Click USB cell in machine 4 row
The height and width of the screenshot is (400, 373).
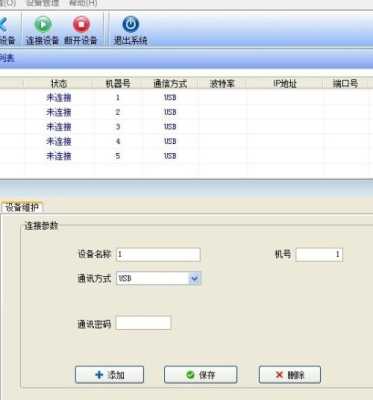point(170,141)
